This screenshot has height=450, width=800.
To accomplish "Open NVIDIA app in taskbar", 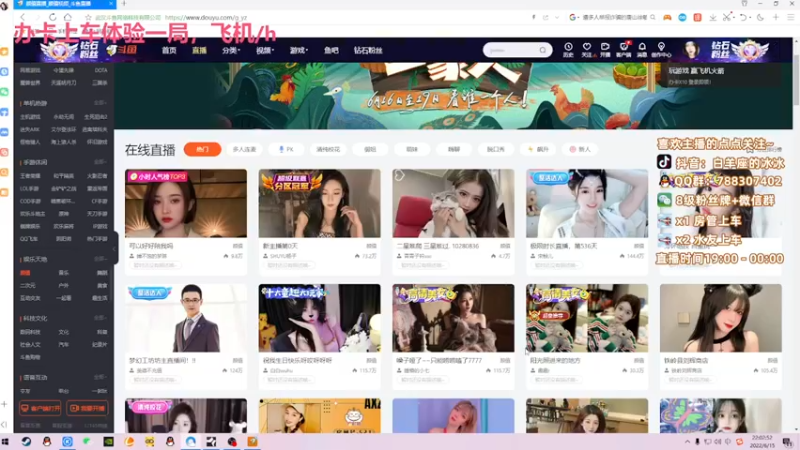I will pyautogui.click(x=108, y=441).
